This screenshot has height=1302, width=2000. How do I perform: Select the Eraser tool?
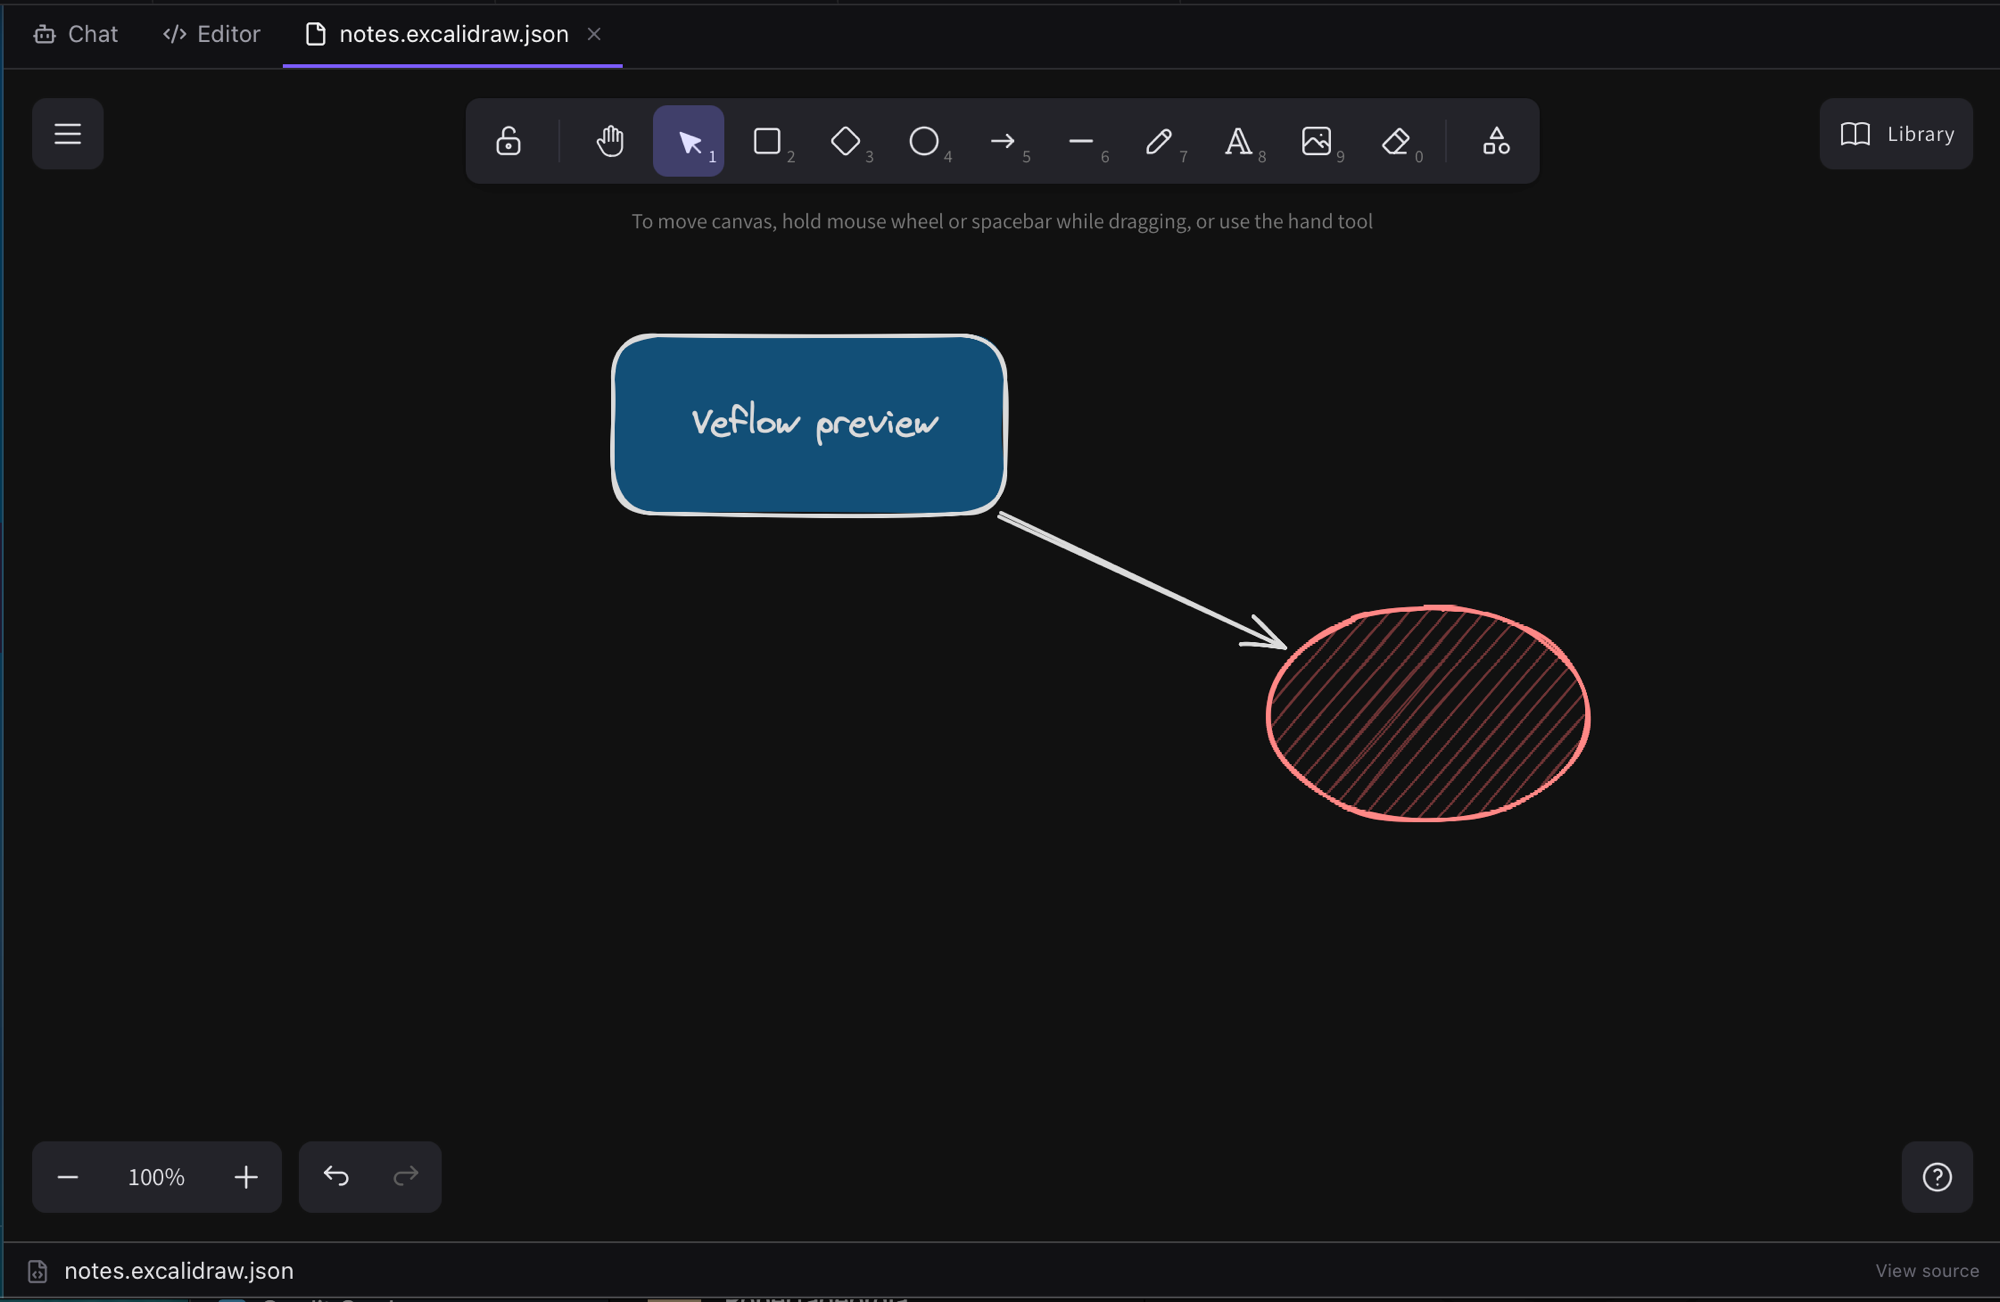tap(1396, 141)
